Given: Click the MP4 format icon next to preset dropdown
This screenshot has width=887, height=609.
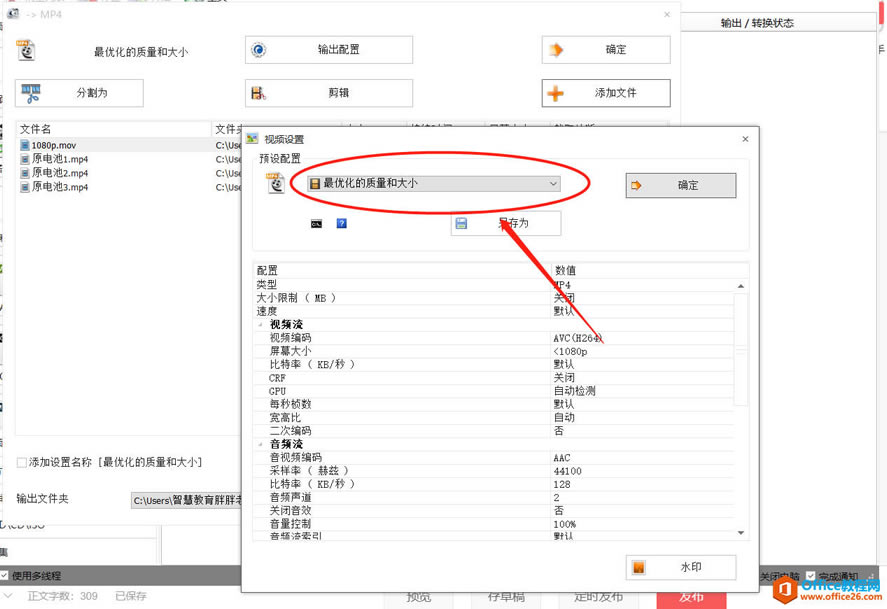Looking at the screenshot, I should point(275,183).
